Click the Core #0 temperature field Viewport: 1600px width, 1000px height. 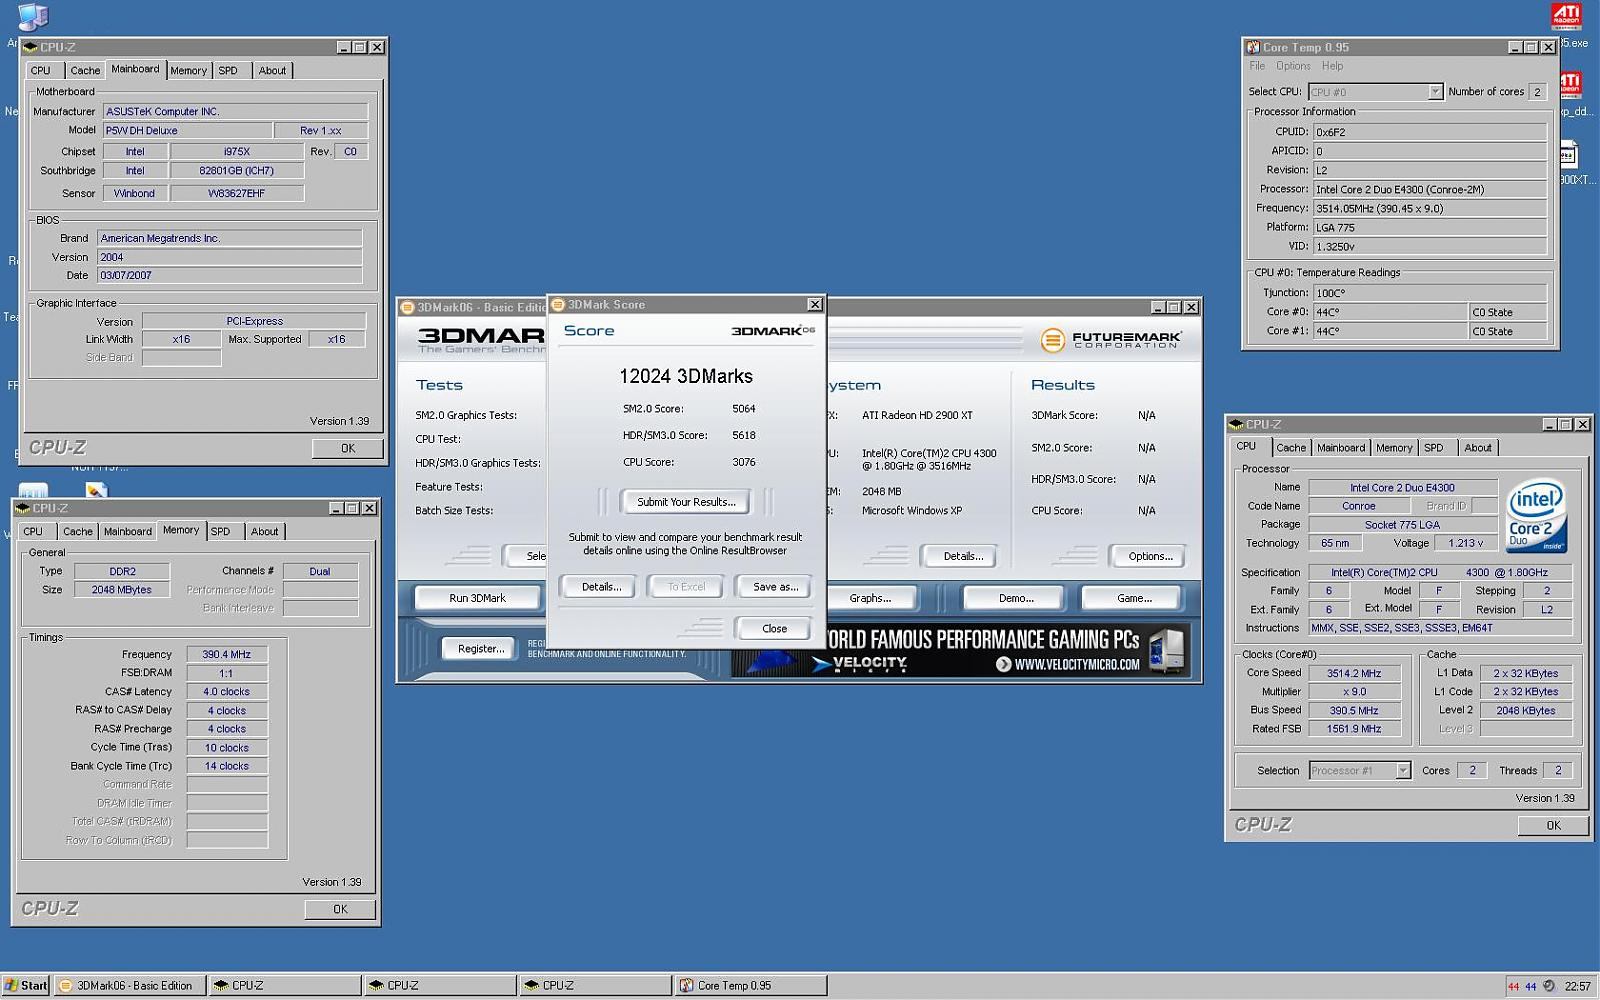tap(1390, 312)
